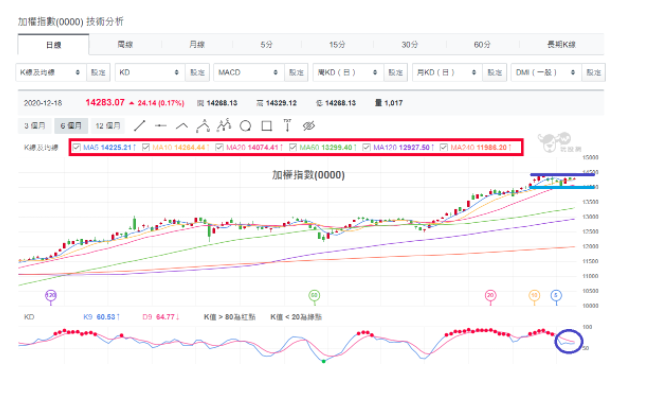Select the 3 個月 range button
This screenshot has width=645, height=399.
pos(35,126)
